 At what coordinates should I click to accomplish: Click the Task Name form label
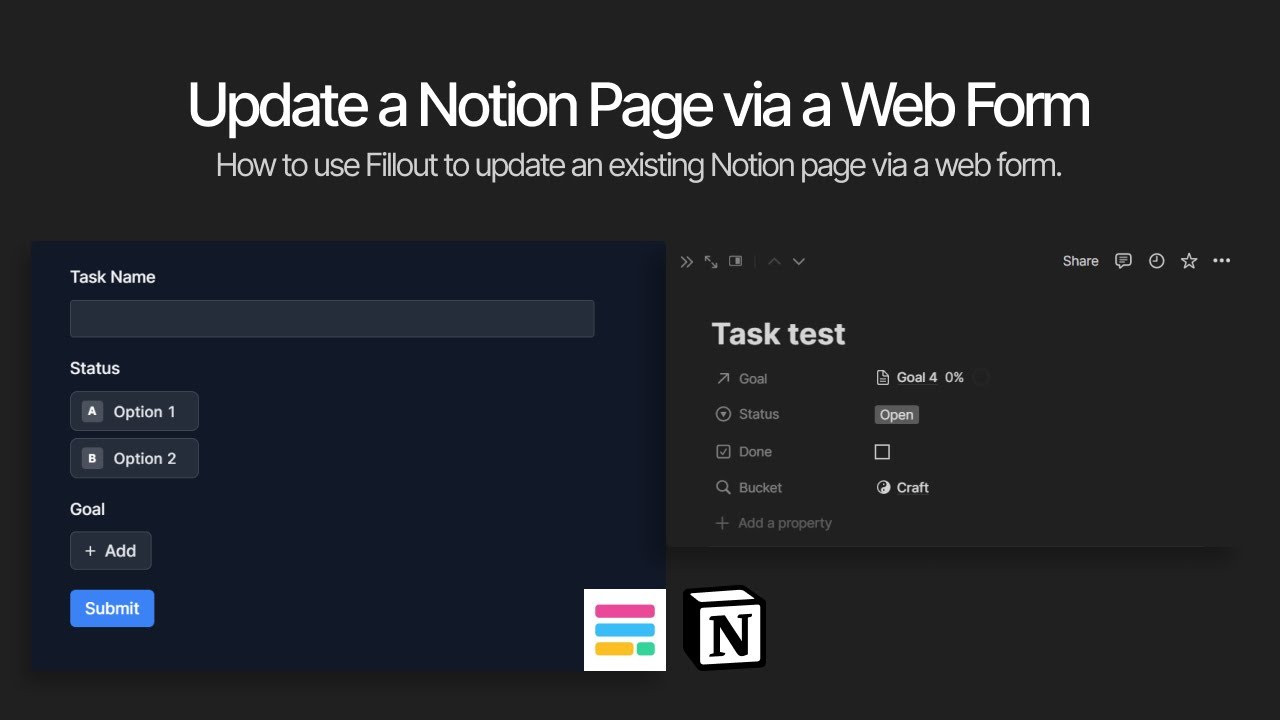(x=113, y=277)
